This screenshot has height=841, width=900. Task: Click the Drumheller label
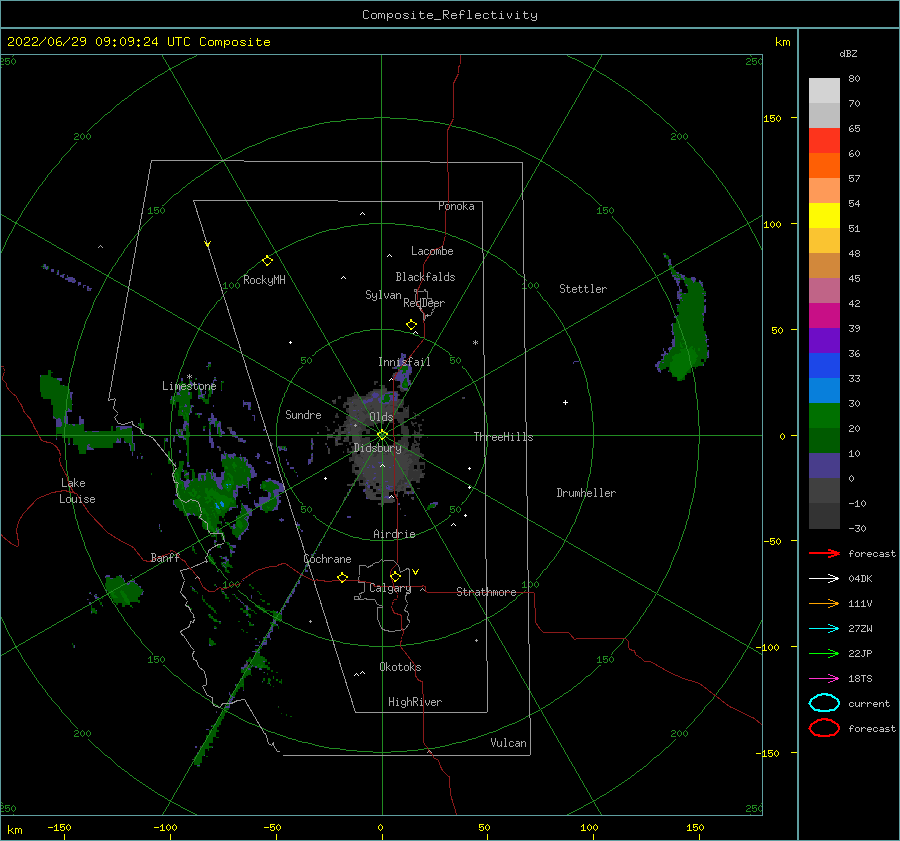[x=586, y=493]
